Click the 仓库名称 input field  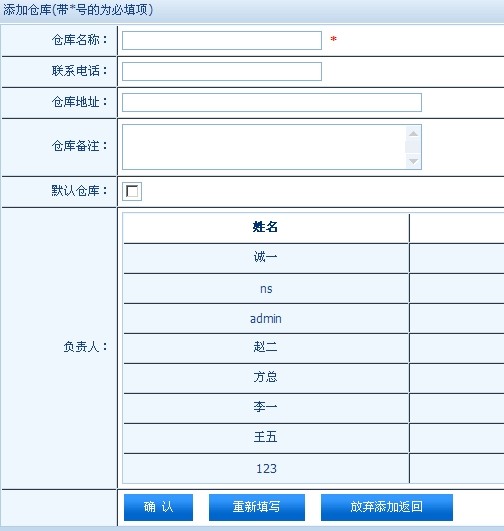coord(222,40)
